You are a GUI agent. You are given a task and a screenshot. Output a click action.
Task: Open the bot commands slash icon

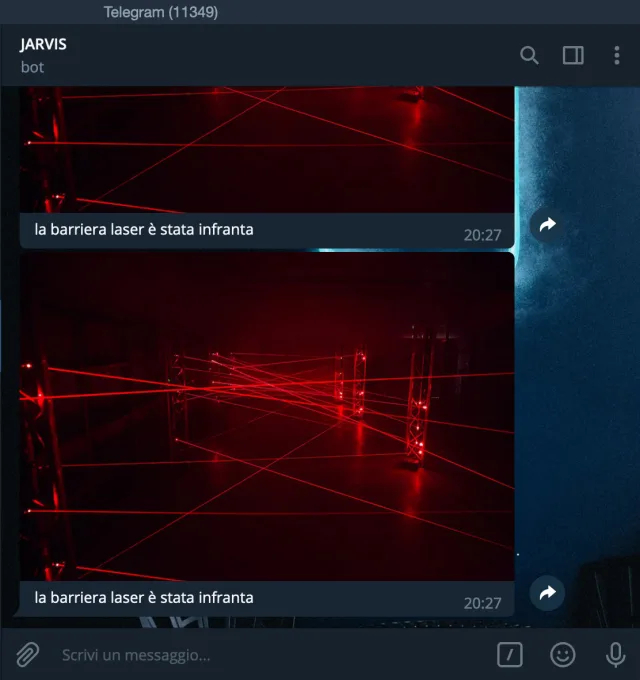pos(509,654)
